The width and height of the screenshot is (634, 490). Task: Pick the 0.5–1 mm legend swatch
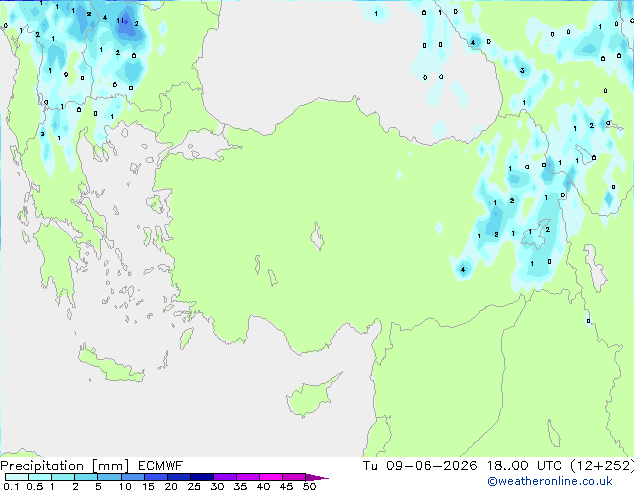point(40,477)
